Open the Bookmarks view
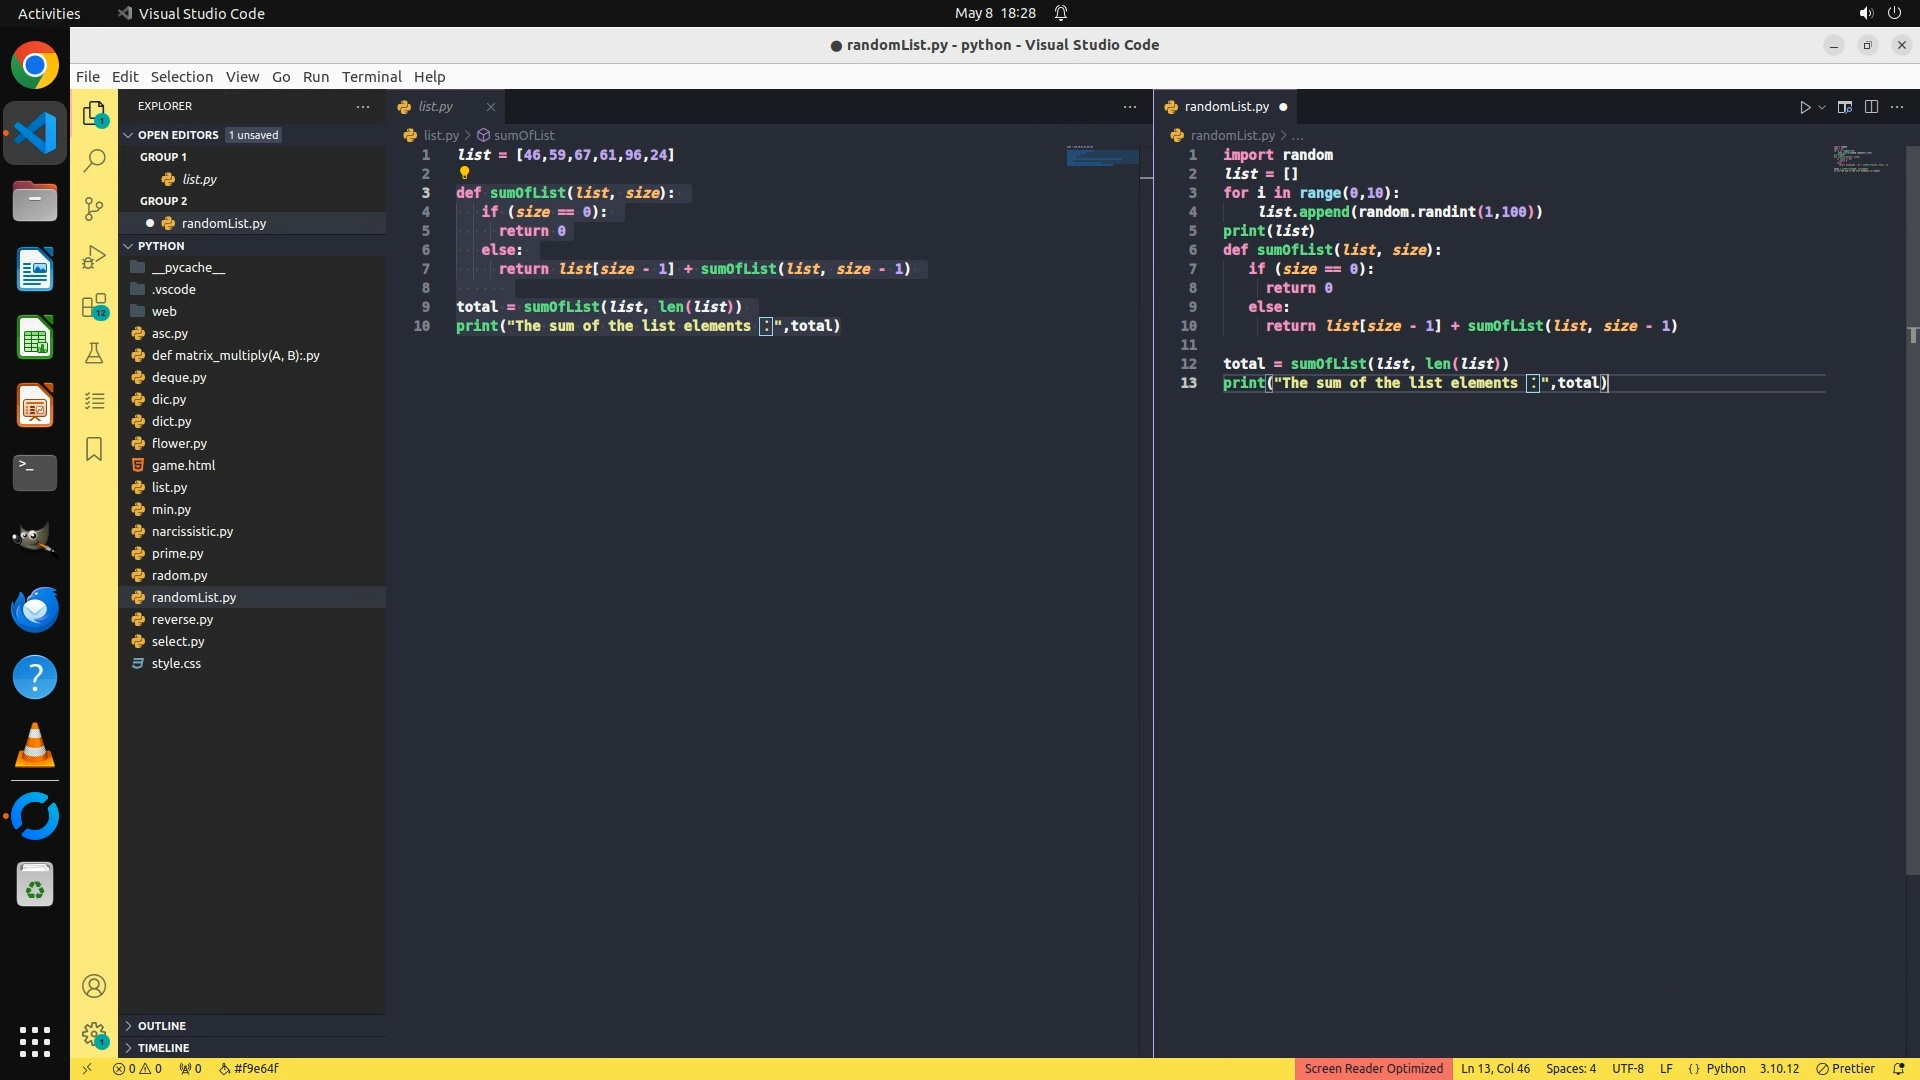 (94, 449)
